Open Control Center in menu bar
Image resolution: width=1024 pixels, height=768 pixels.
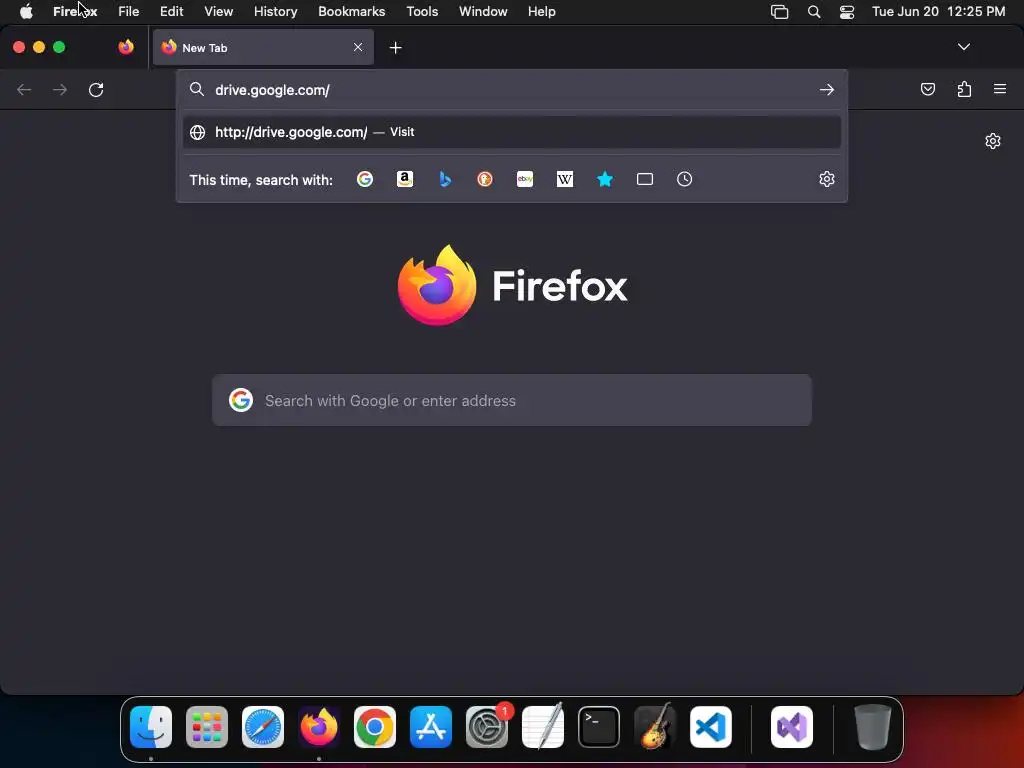(x=847, y=12)
